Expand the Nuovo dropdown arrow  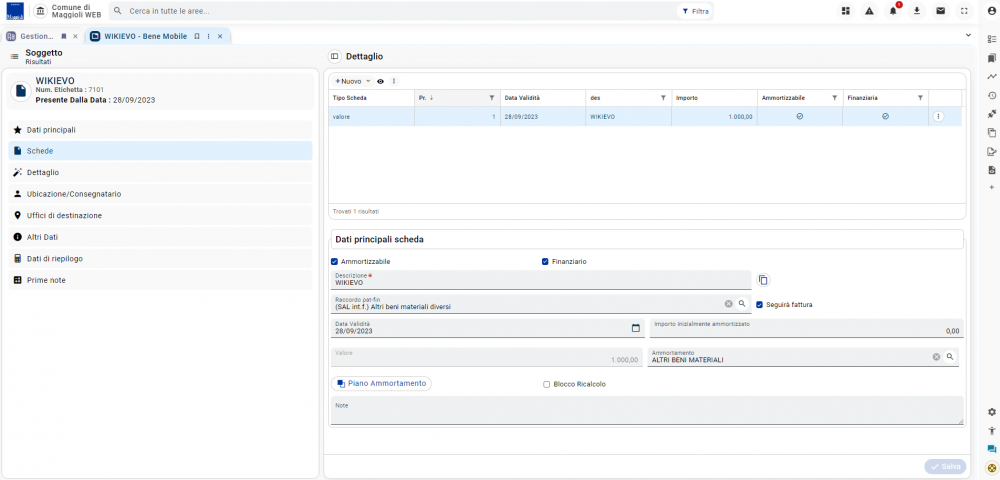[x=368, y=82]
